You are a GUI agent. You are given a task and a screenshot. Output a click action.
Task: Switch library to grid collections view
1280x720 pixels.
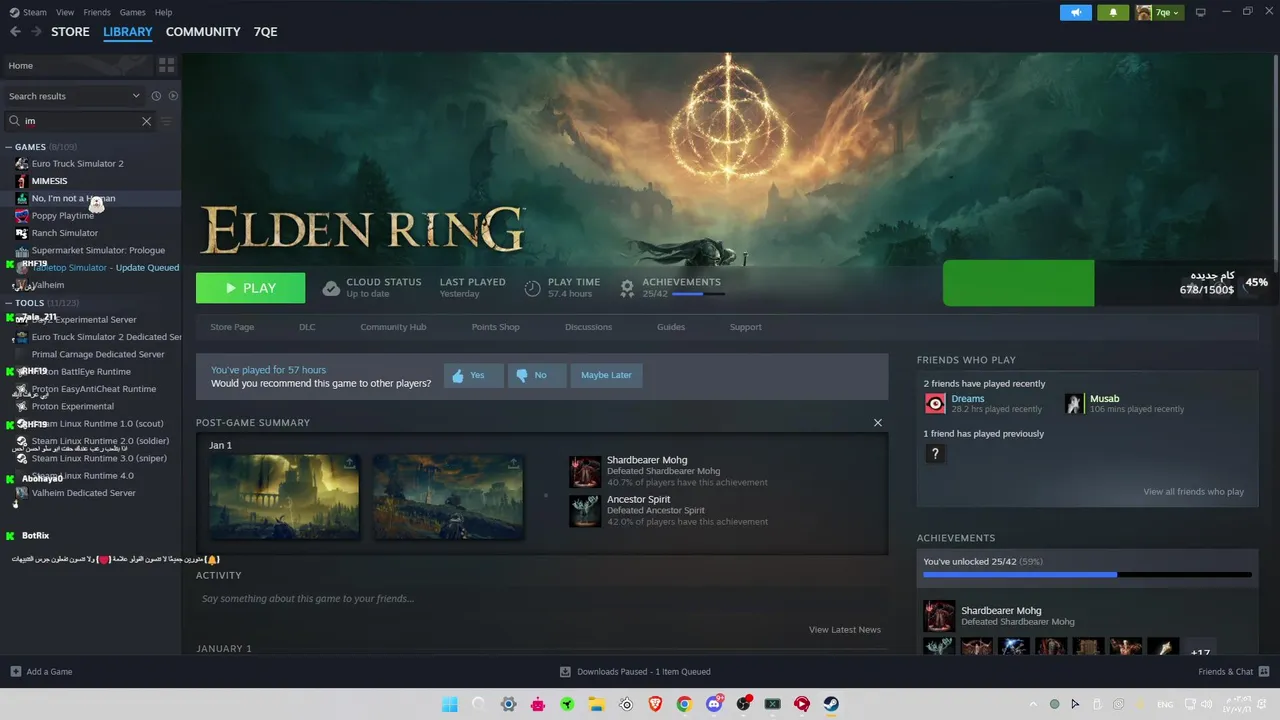coord(166,65)
